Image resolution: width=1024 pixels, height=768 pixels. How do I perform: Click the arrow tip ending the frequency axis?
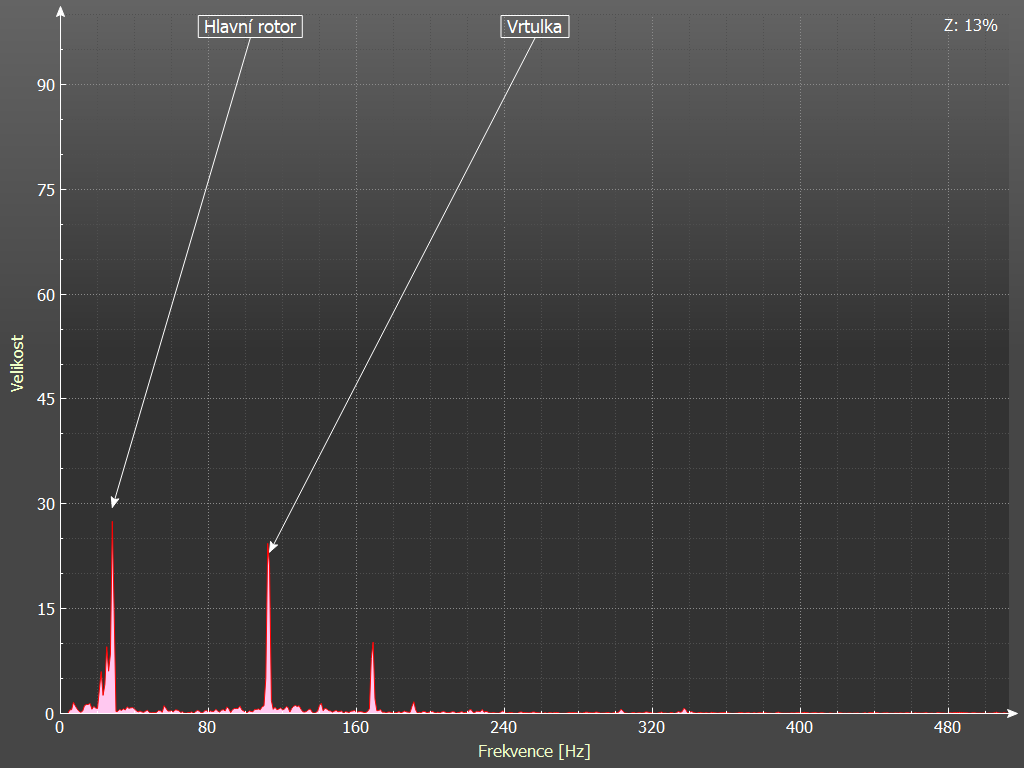point(1012,713)
